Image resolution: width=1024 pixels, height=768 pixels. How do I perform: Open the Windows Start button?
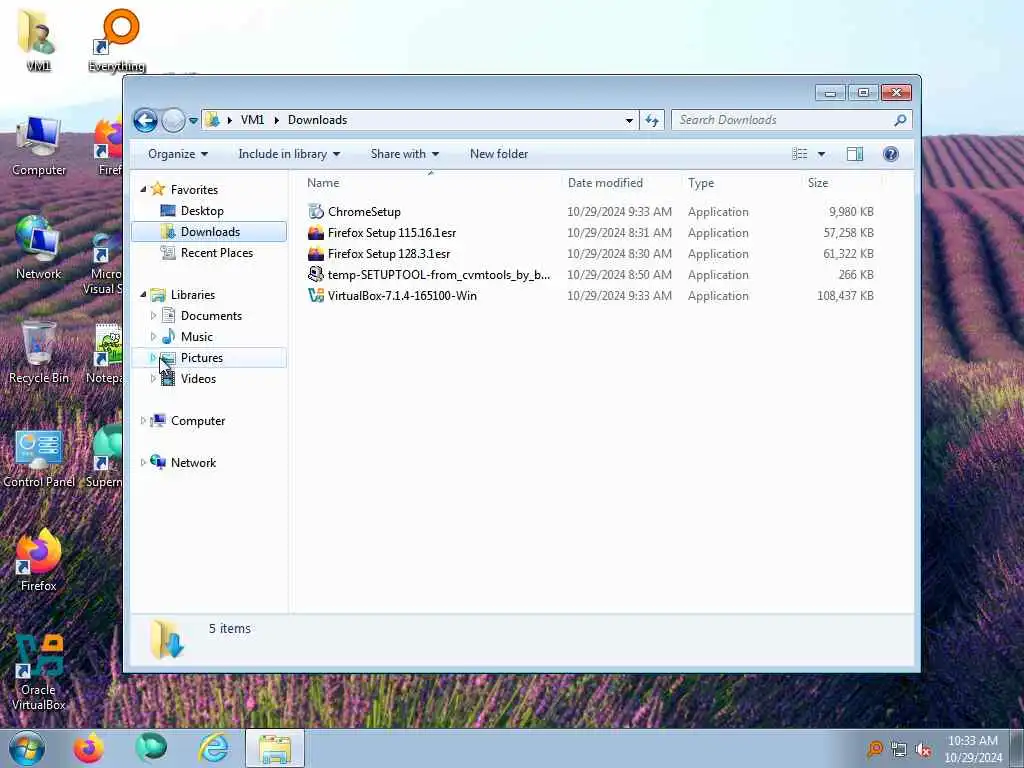pyautogui.click(x=27, y=748)
